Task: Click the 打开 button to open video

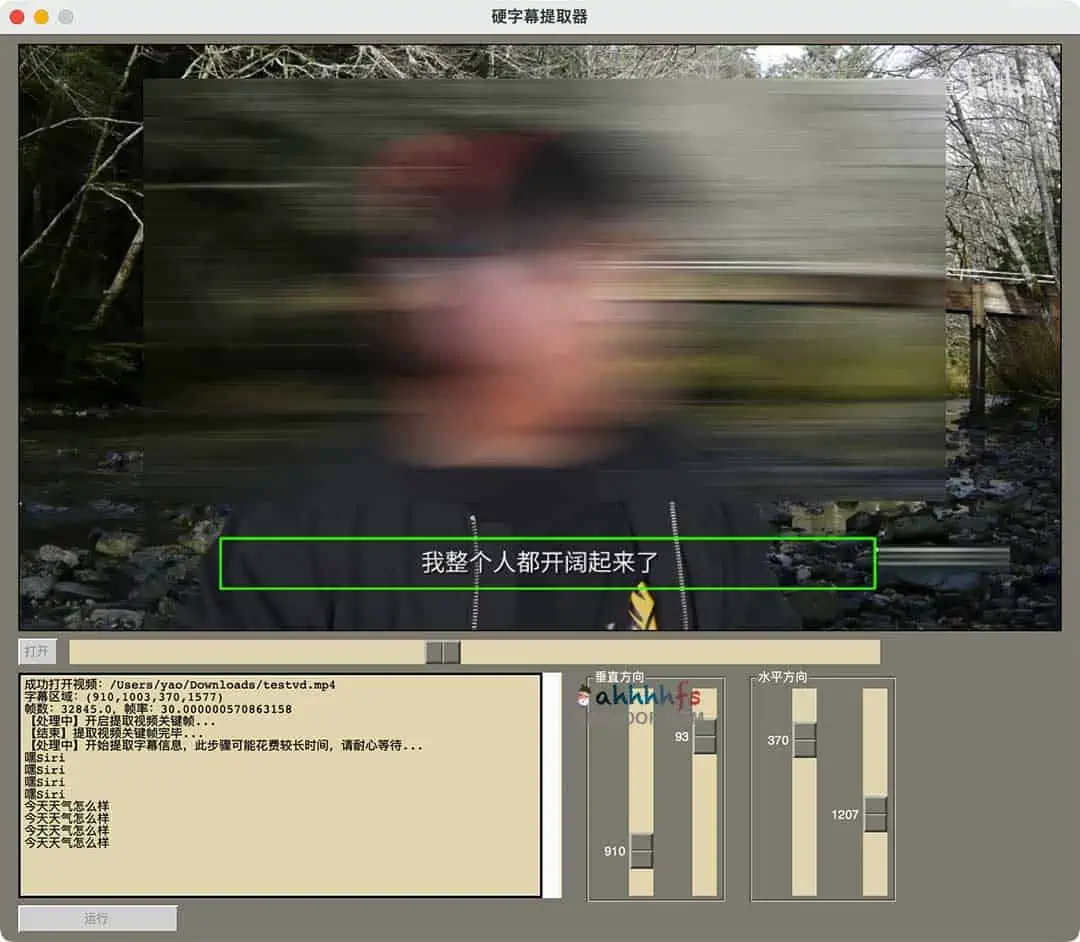Action: point(37,652)
